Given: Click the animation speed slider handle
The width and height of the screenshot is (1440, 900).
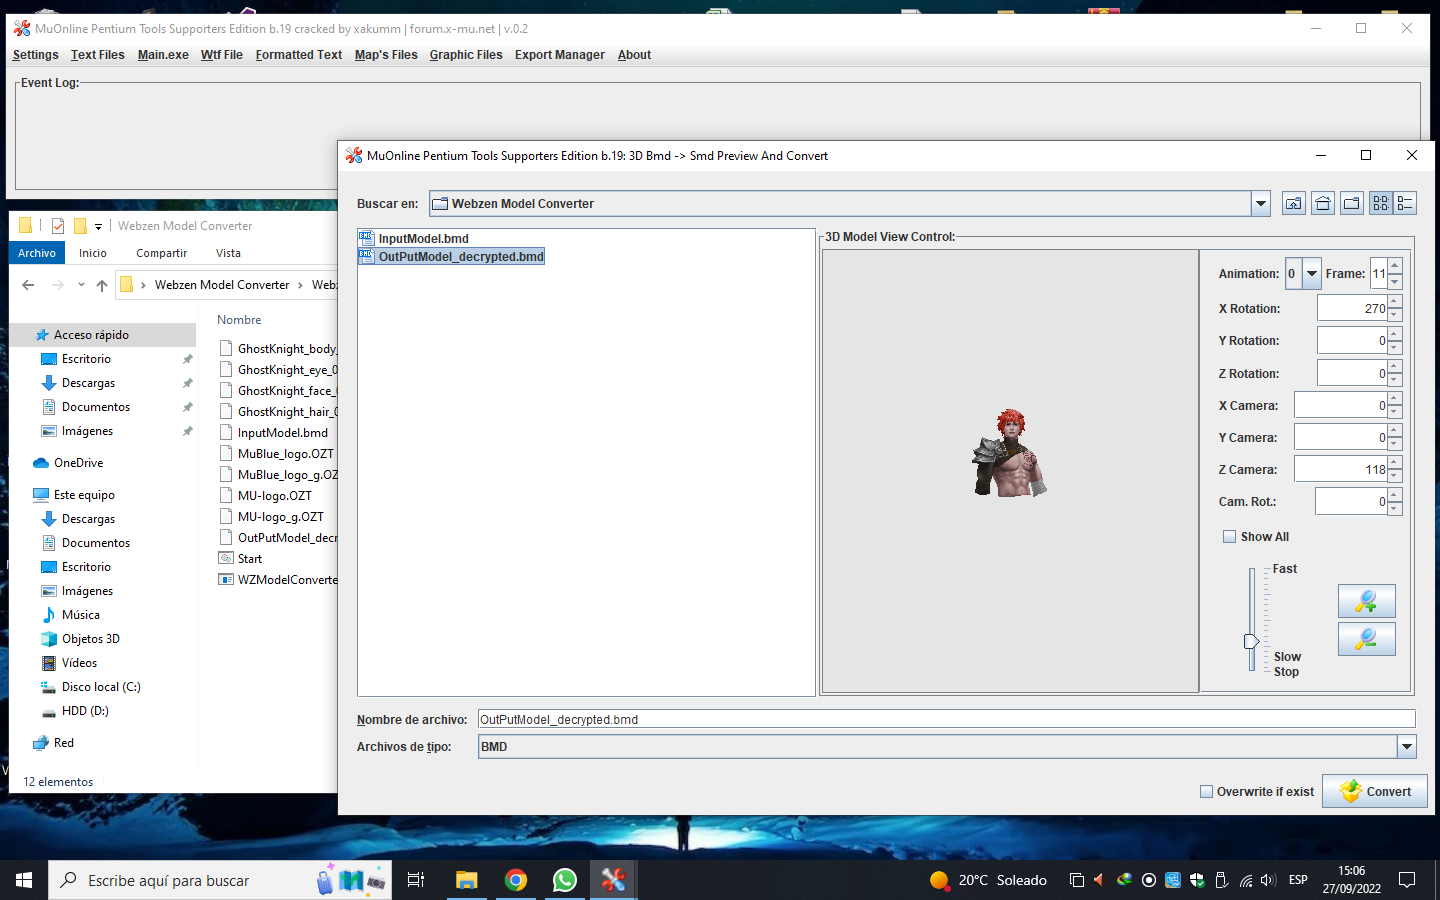Looking at the screenshot, I should click(1251, 641).
